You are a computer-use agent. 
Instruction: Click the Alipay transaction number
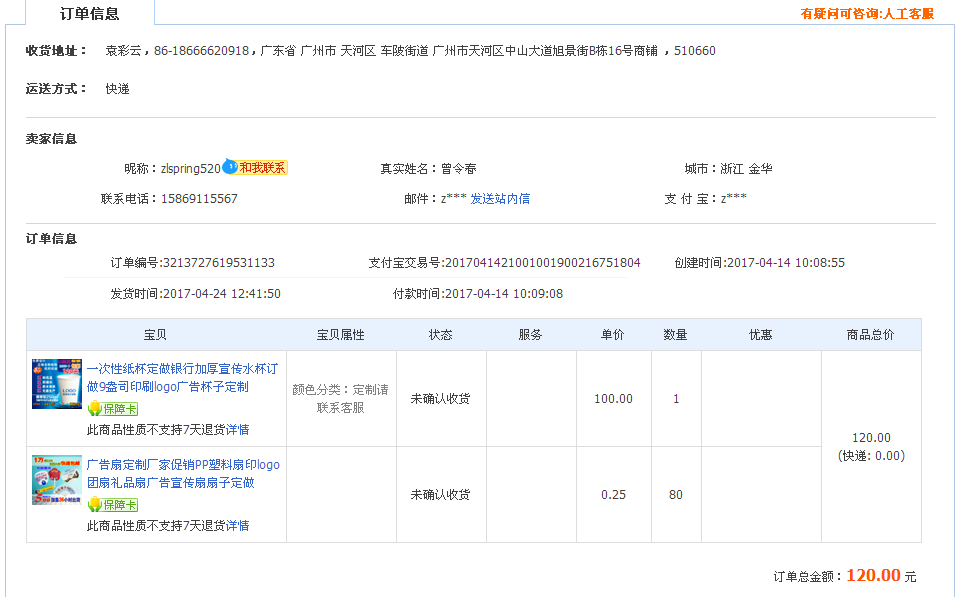pos(542,263)
